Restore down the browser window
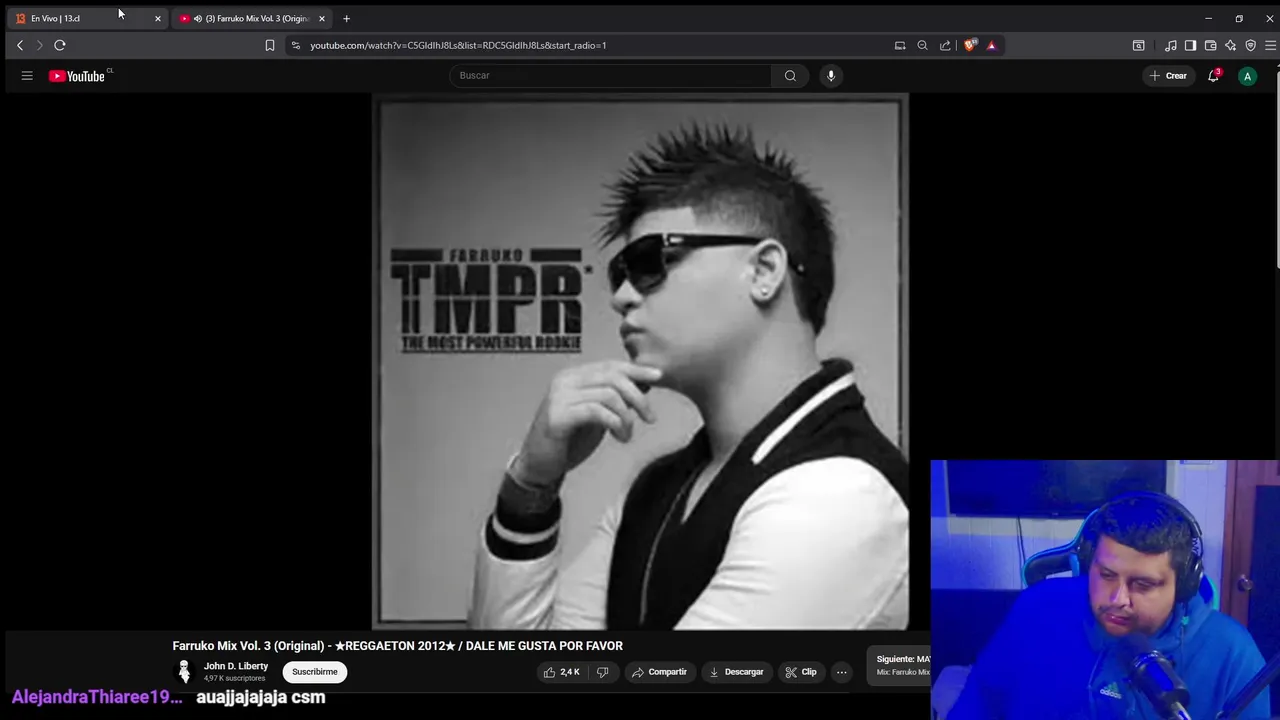1280x720 pixels. click(1239, 18)
